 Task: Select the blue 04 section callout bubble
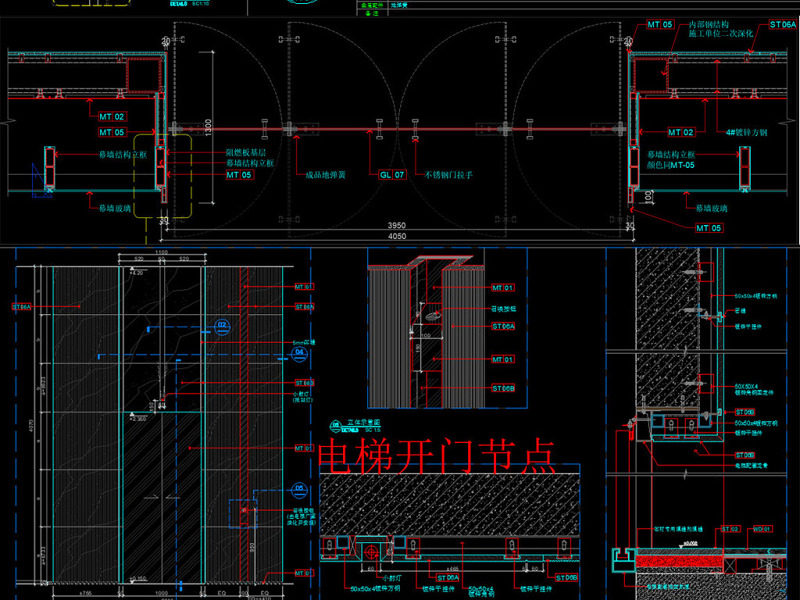pos(299,355)
